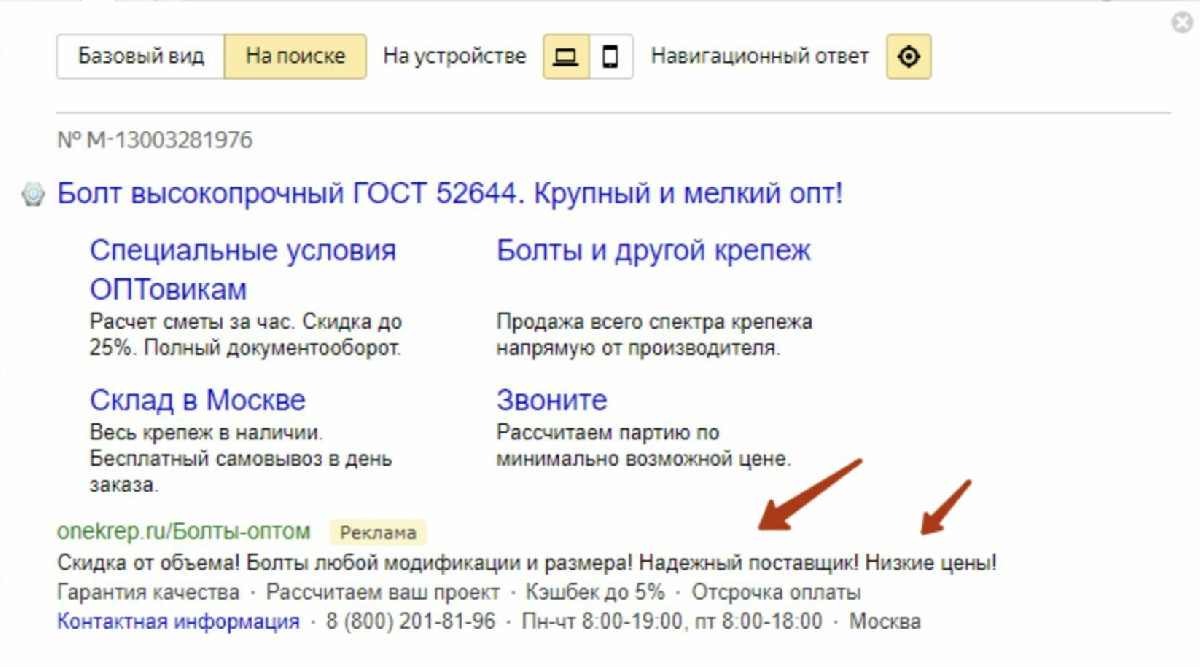Image resolution: width=1200 pixels, height=667 pixels.
Task: Switch to the Базовый вид view
Action: tap(140, 57)
